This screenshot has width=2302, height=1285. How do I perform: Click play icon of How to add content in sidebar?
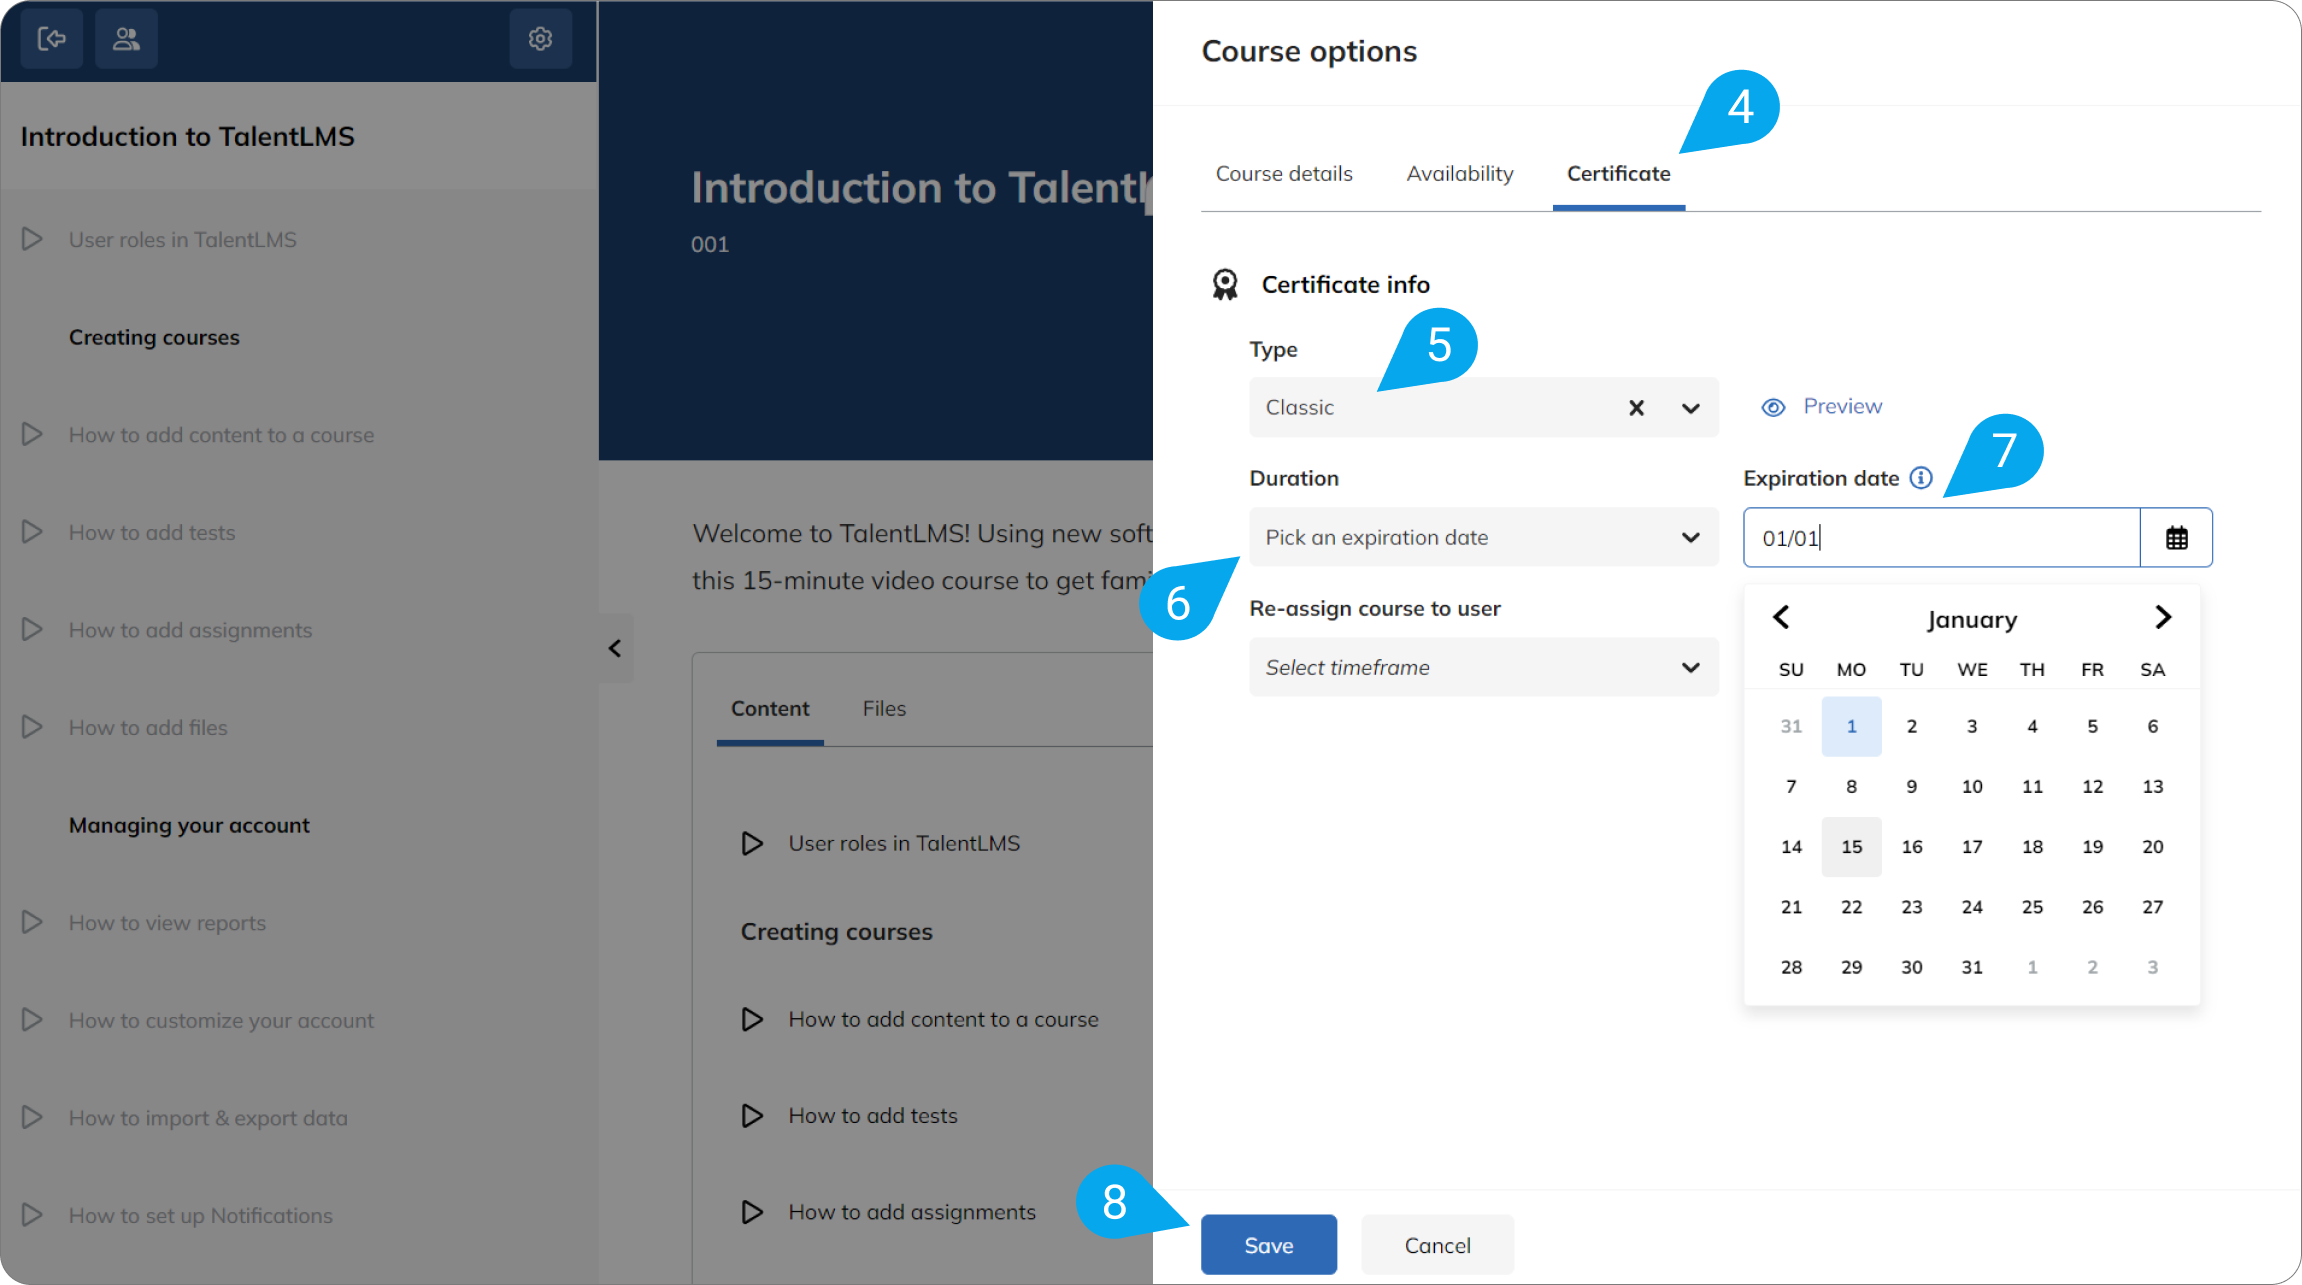[x=32, y=434]
